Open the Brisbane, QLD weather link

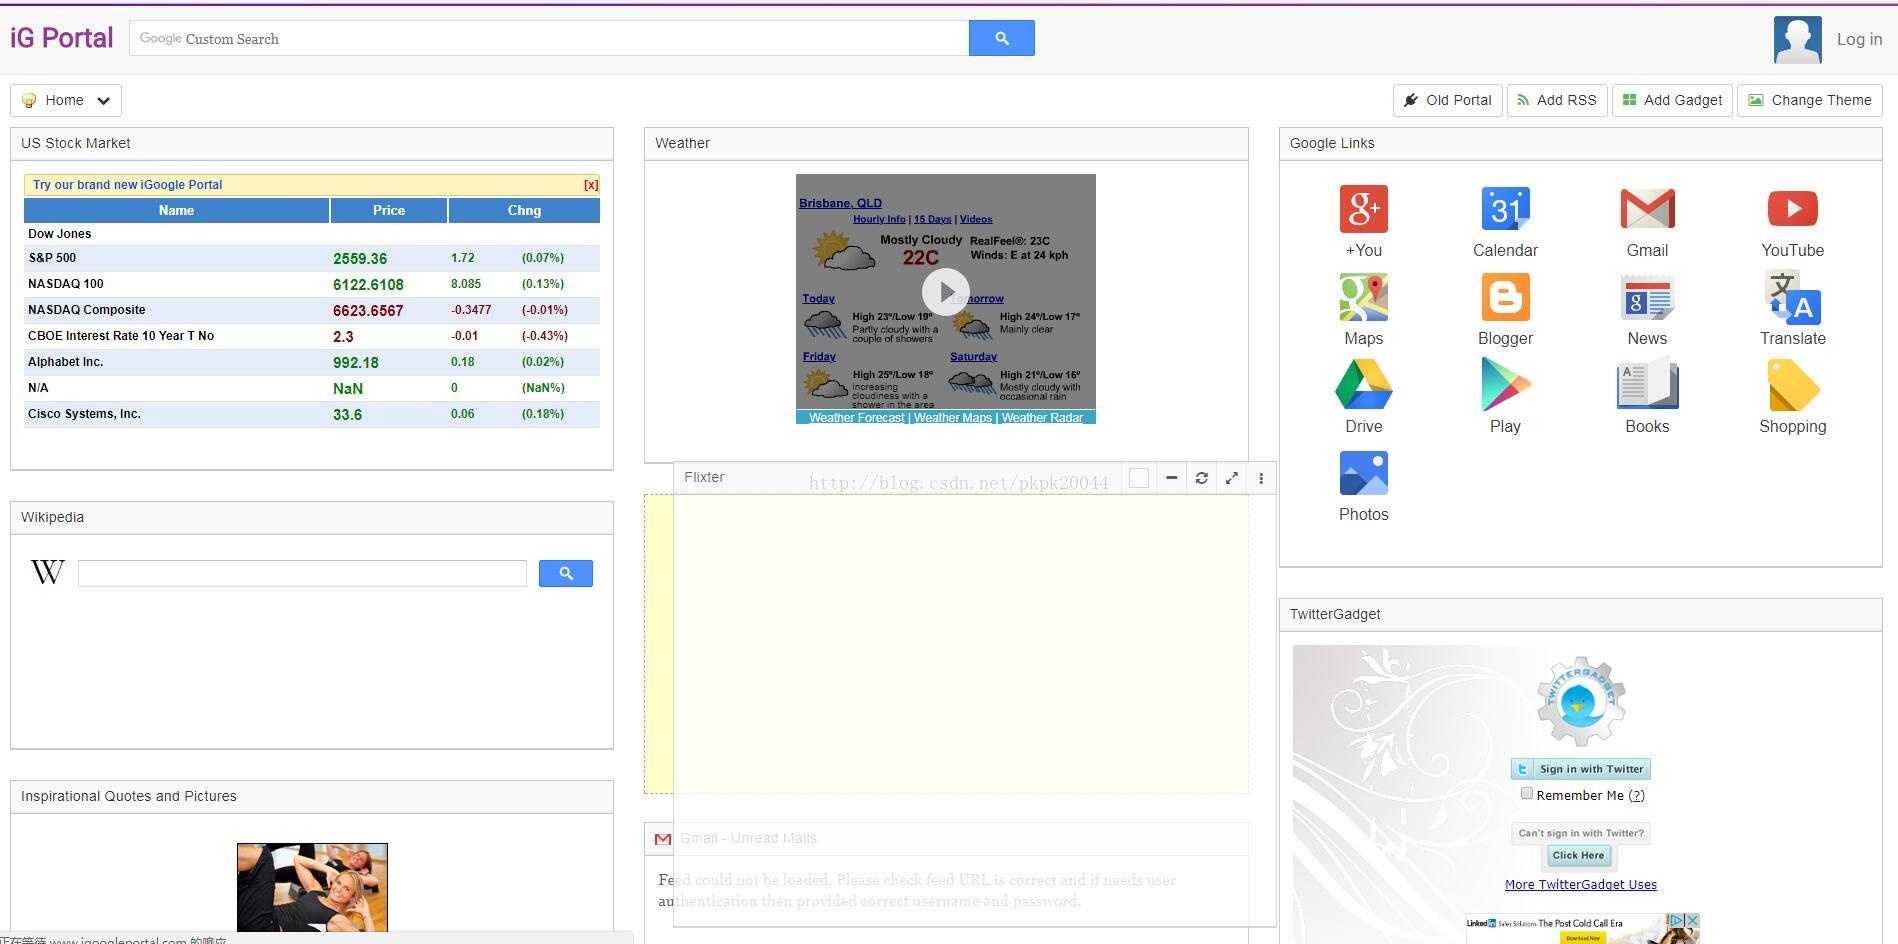[x=840, y=203]
